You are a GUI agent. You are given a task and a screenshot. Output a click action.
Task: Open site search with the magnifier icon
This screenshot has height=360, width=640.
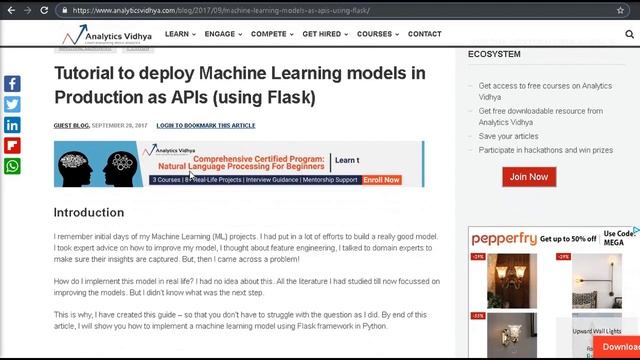pos(629,34)
